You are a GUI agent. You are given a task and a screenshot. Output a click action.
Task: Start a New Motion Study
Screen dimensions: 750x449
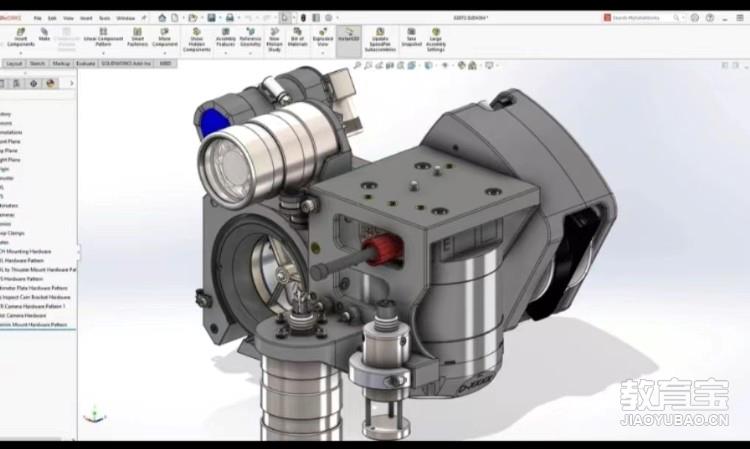(274, 40)
